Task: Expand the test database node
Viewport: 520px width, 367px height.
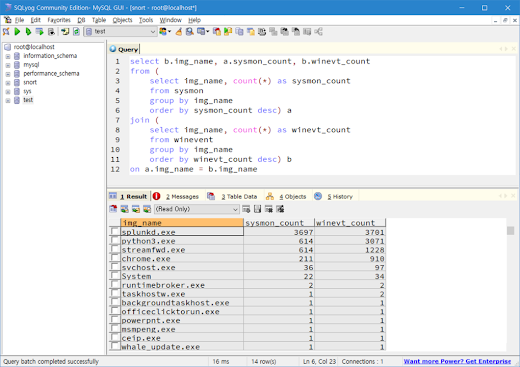Action: [8, 101]
